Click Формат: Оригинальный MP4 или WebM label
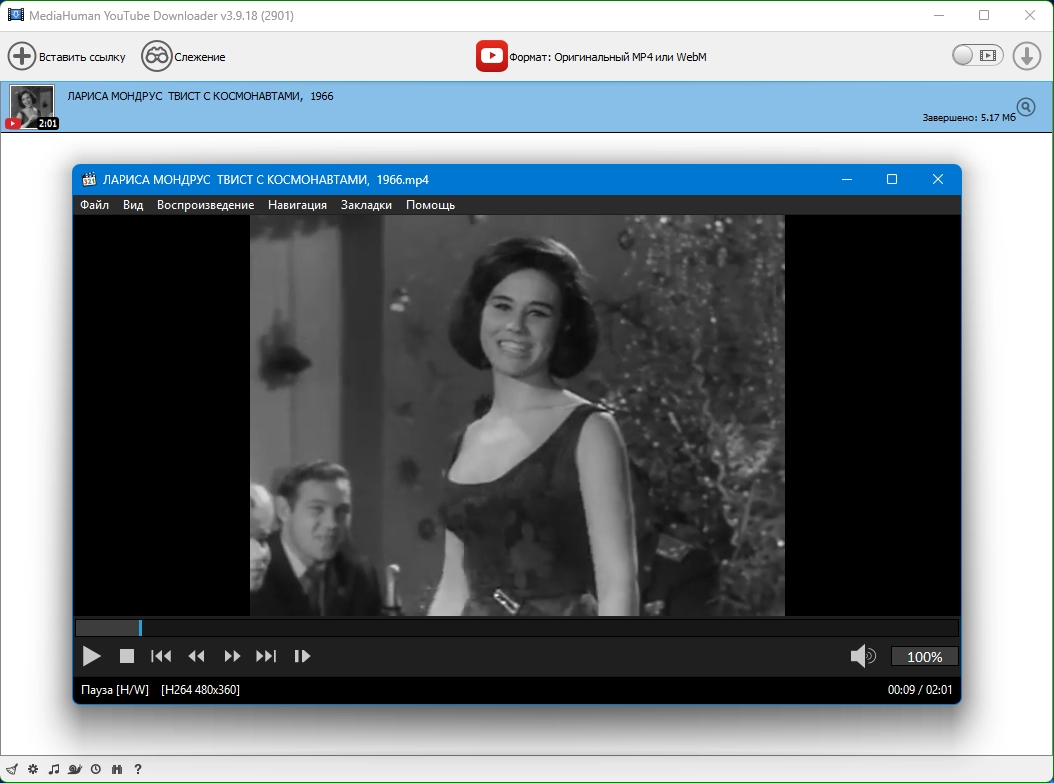 (x=608, y=57)
